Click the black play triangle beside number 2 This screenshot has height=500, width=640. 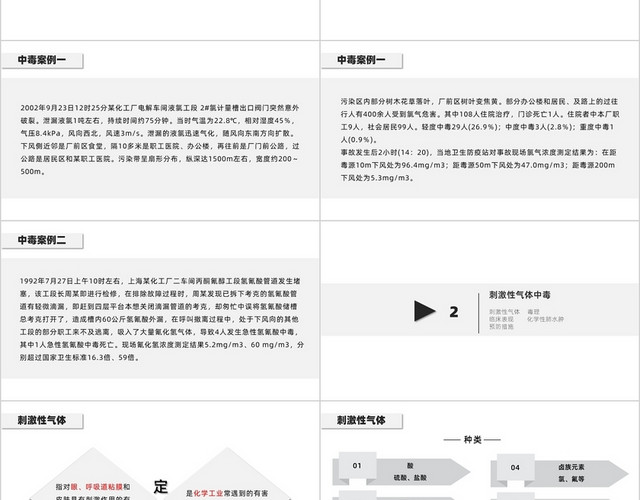tap(424, 311)
